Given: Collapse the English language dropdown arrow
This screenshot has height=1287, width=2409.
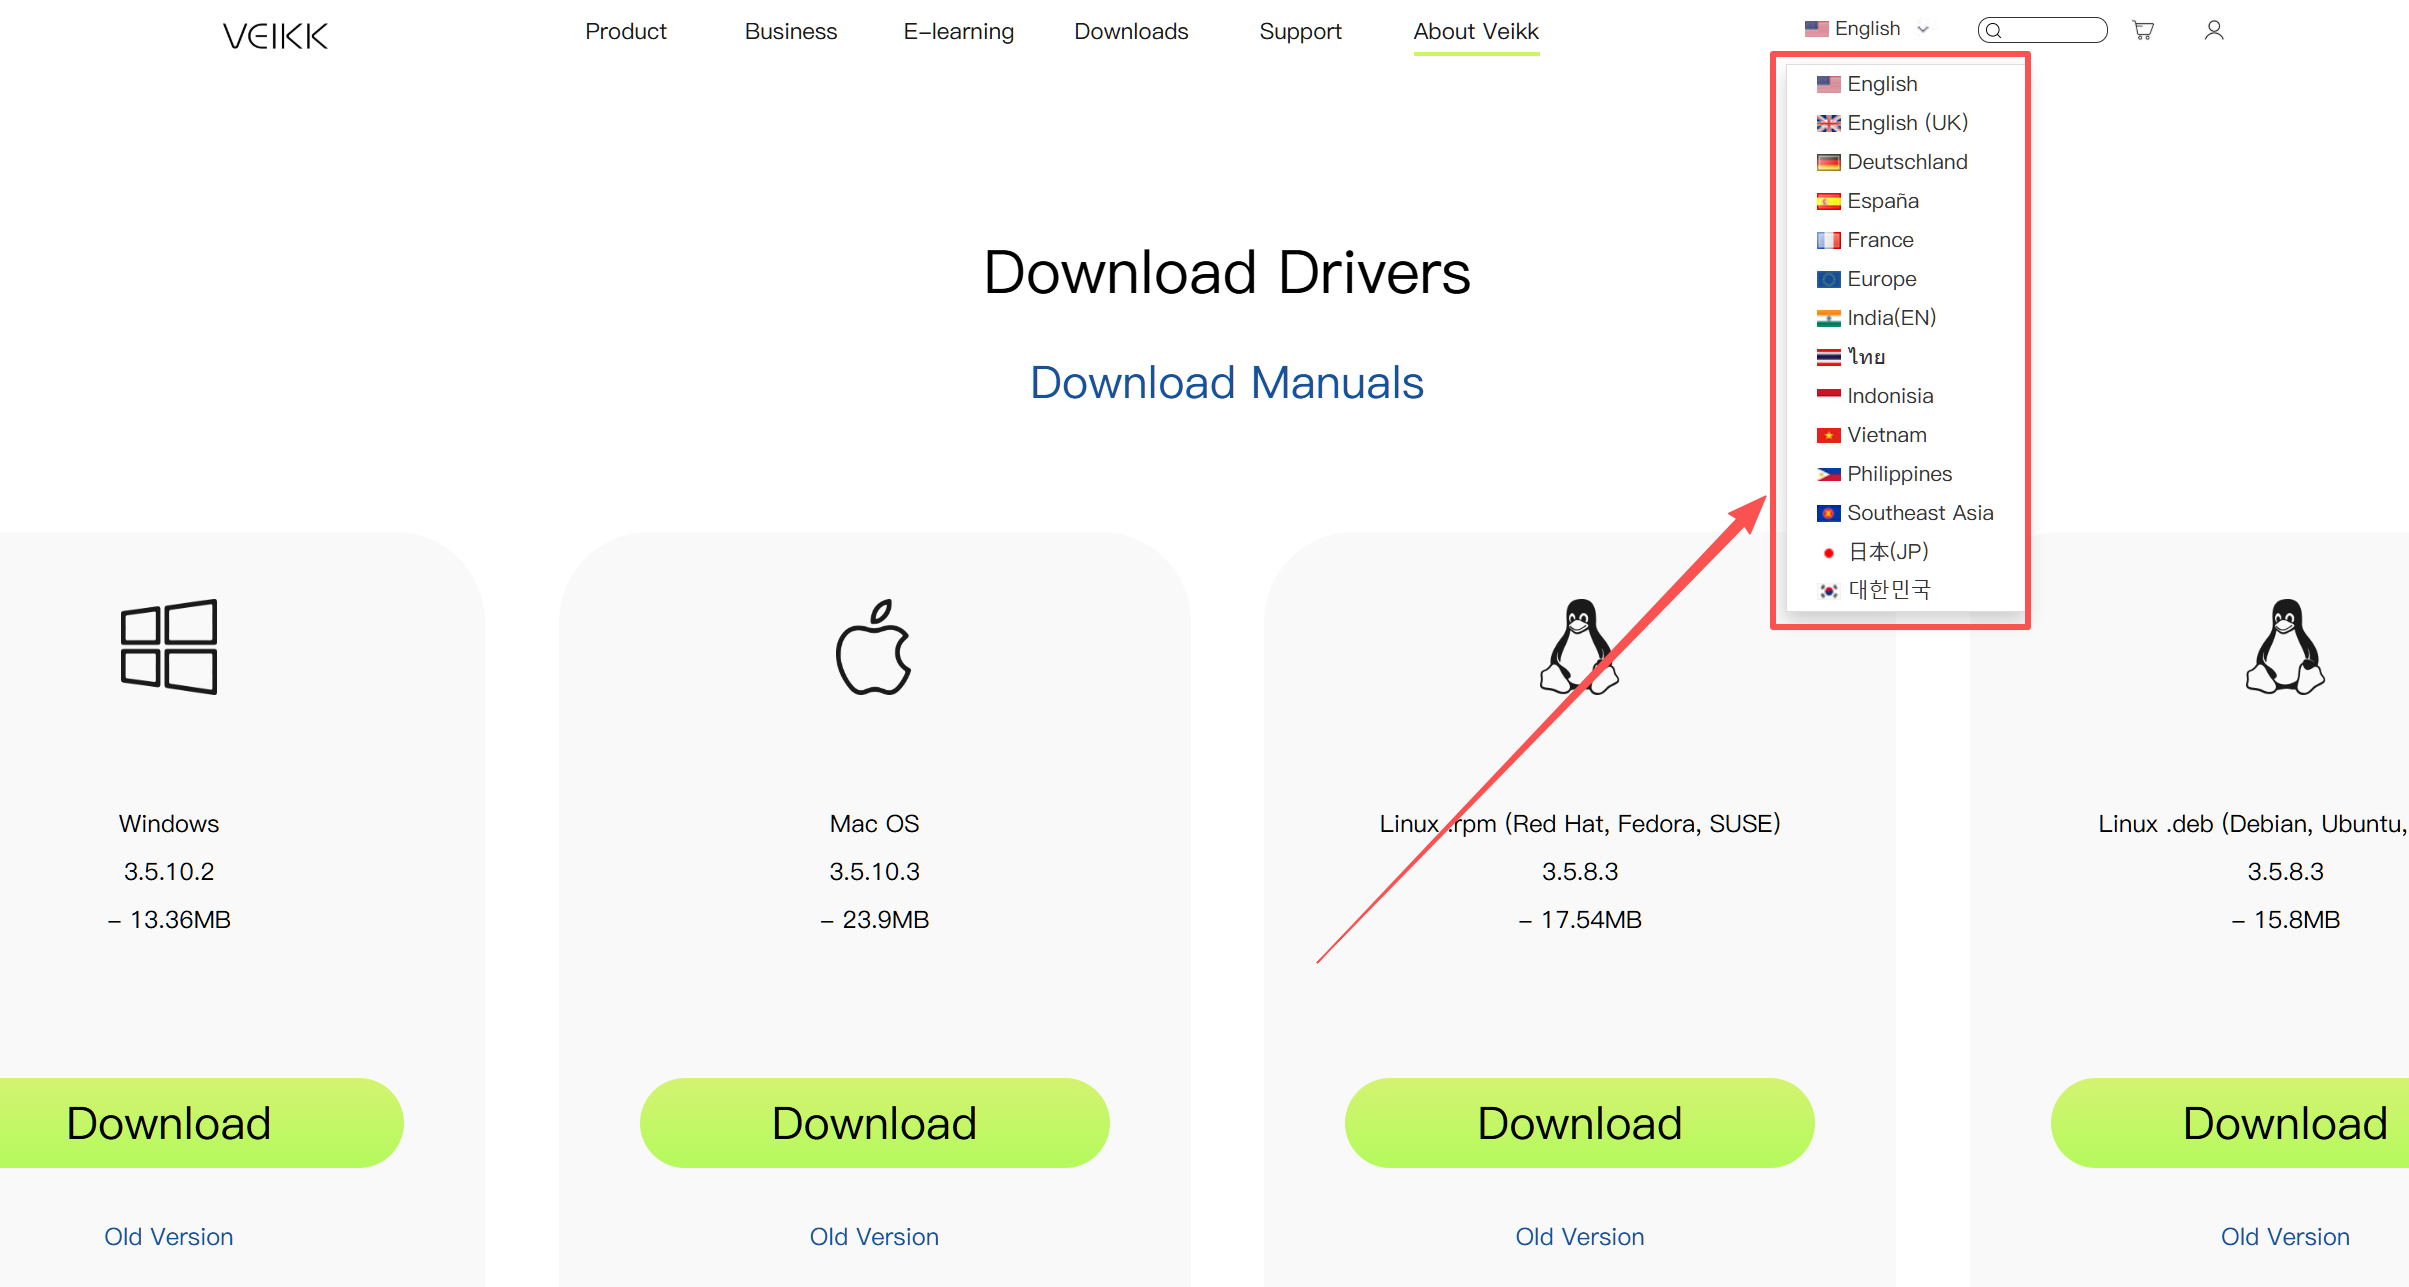Looking at the screenshot, I should point(1923,29).
